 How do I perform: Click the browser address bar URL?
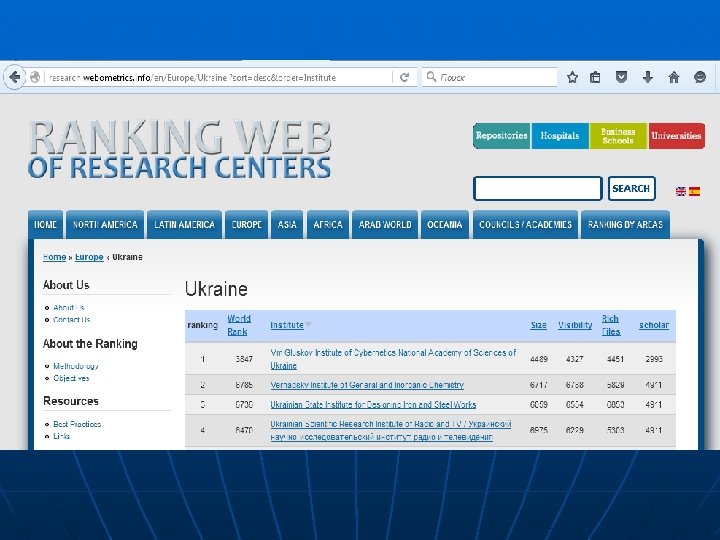point(193,78)
